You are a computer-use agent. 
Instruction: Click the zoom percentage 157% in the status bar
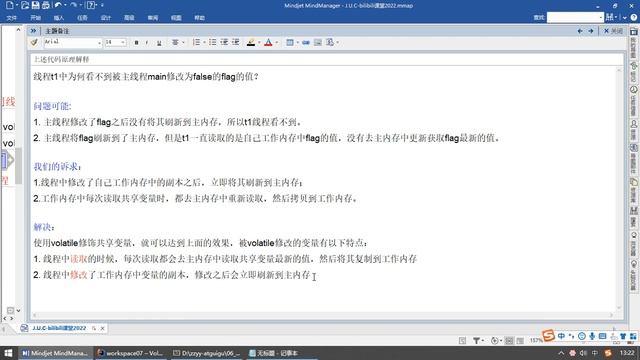coord(535,340)
